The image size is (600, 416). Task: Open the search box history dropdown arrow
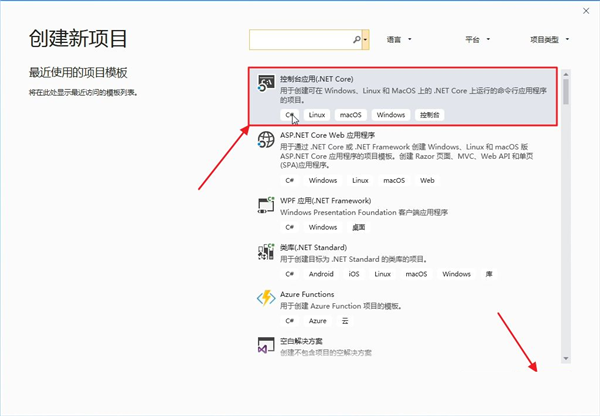tap(366, 39)
